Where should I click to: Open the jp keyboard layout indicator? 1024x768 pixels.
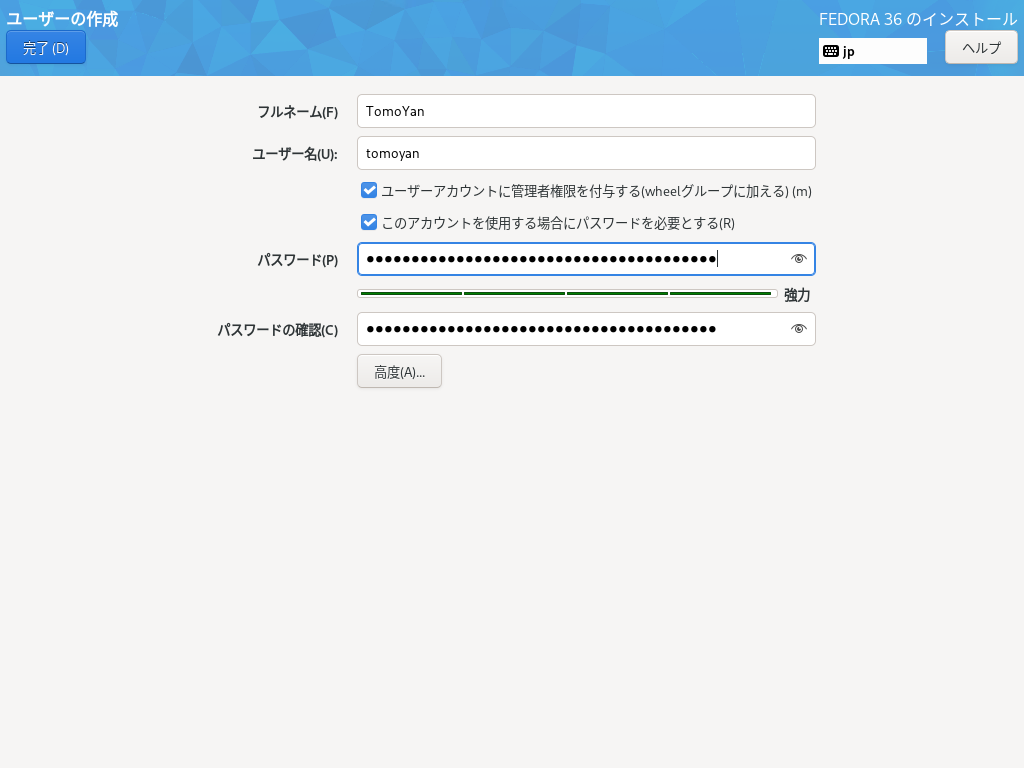(872, 51)
